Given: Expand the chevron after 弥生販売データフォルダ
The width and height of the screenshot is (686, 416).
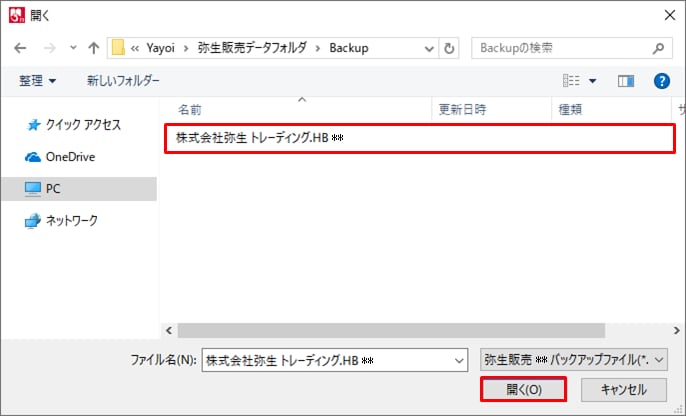Looking at the screenshot, I should click(318, 48).
